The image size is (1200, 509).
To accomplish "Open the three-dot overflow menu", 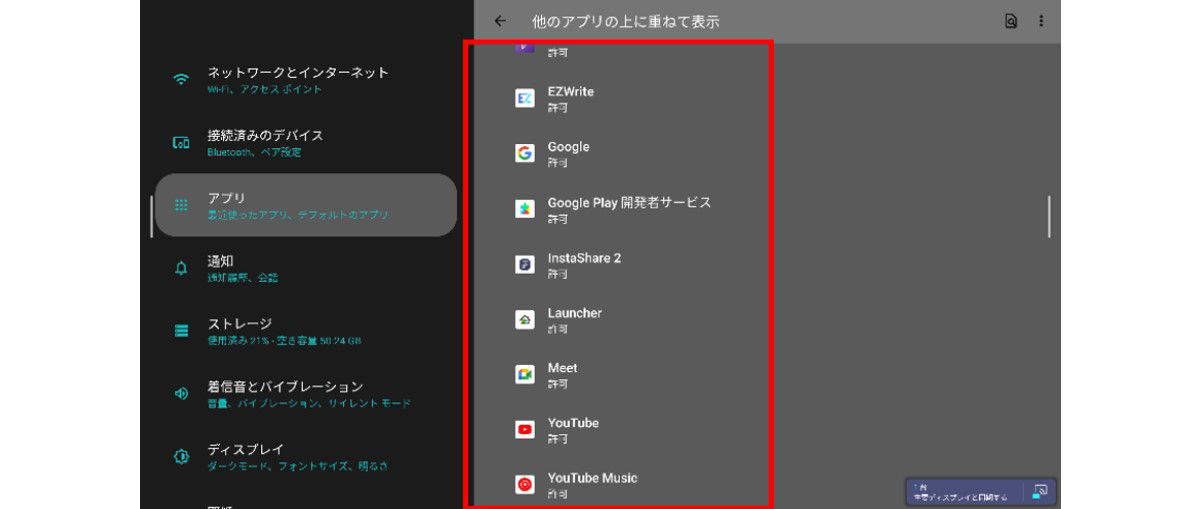I will click(x=1041, y=21).
